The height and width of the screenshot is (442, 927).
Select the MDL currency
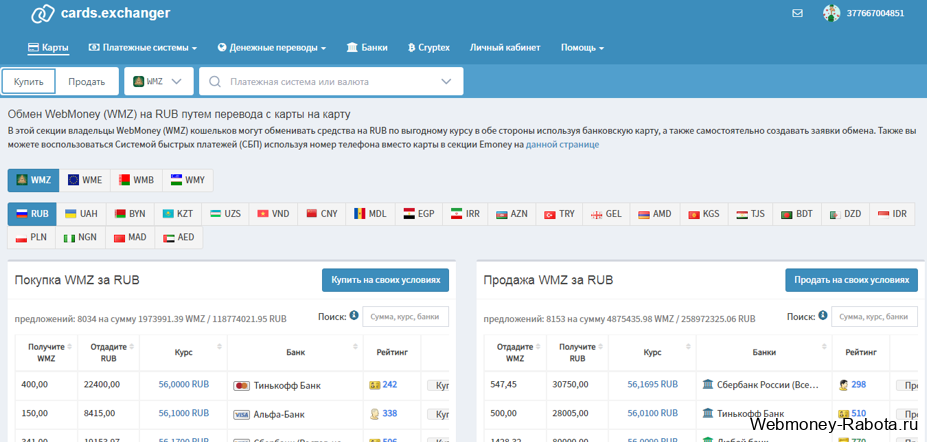click(370, 214)
